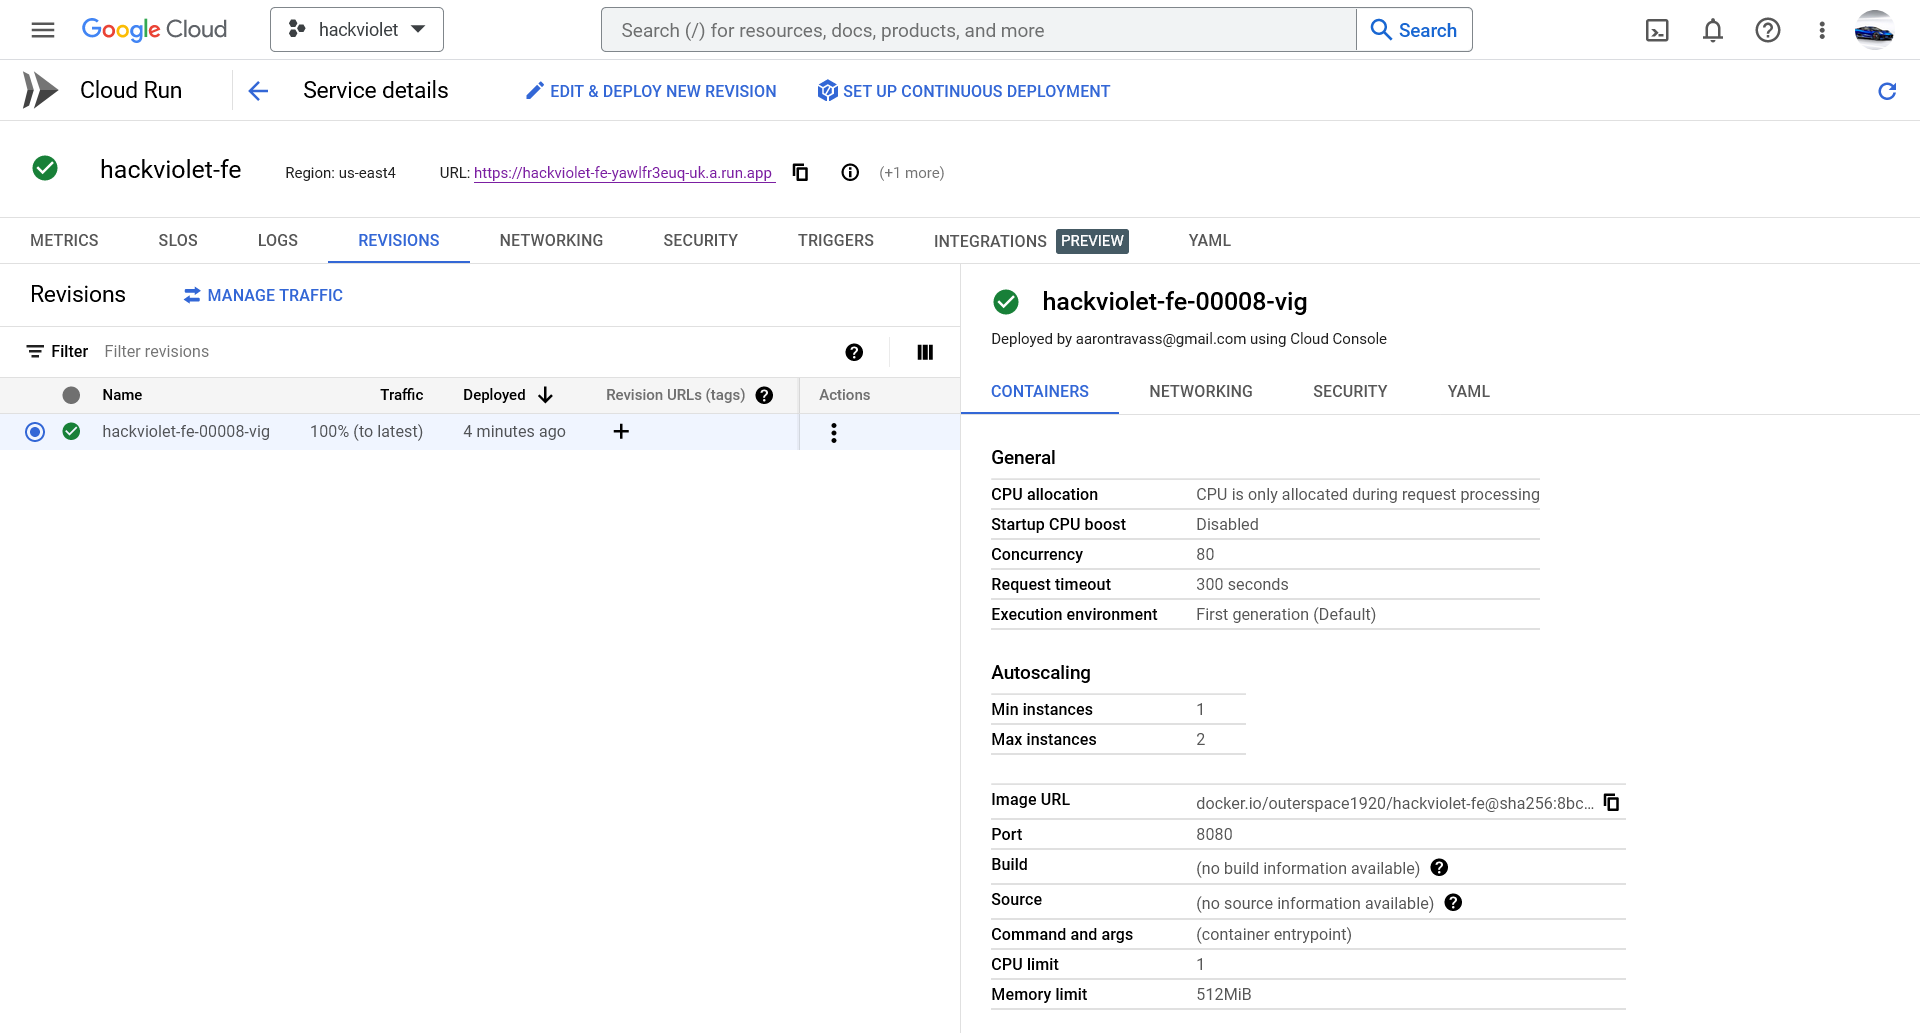Refresh the service details page
This screenshot has height=1033, width=1920.
1887,91
